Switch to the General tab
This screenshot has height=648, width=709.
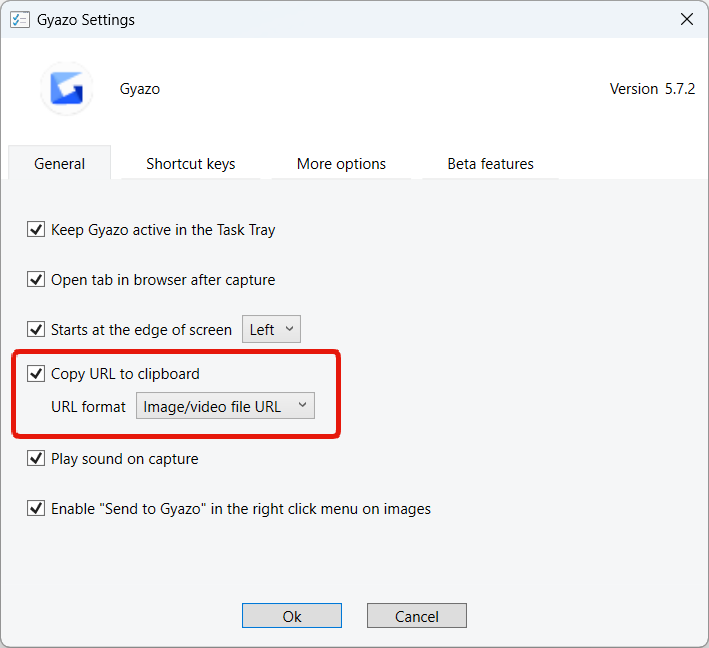click(59, 163)
